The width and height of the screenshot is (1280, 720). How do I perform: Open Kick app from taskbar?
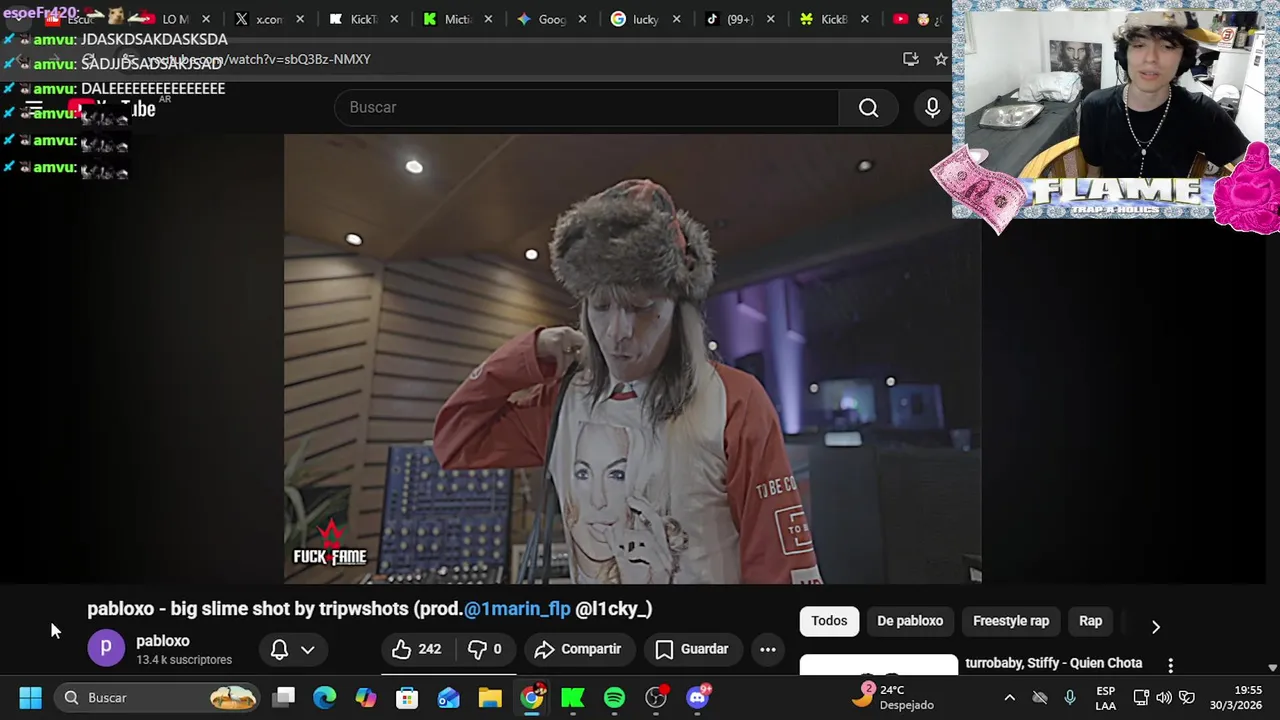[x=573, y=697]
